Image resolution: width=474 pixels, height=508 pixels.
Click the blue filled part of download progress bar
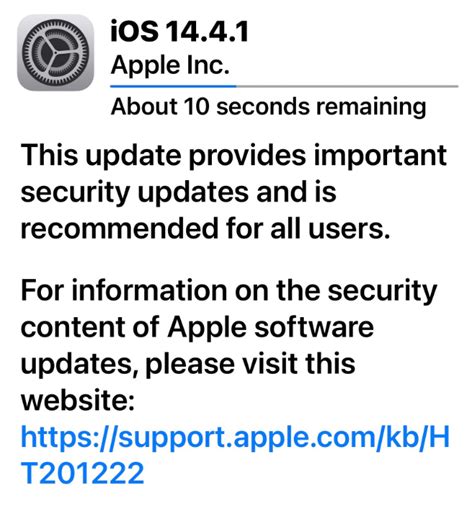[173, 86]
